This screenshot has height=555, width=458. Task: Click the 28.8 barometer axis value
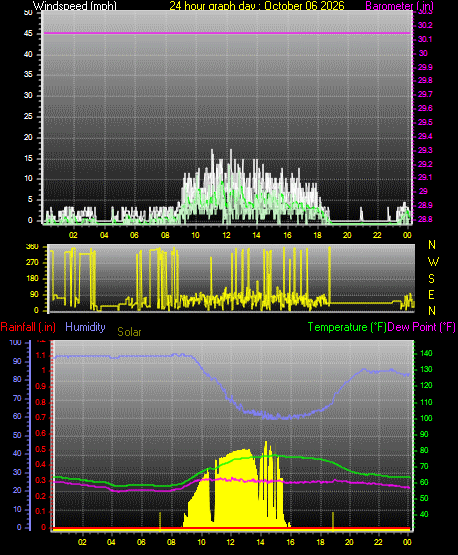click(x=425, y=219)
